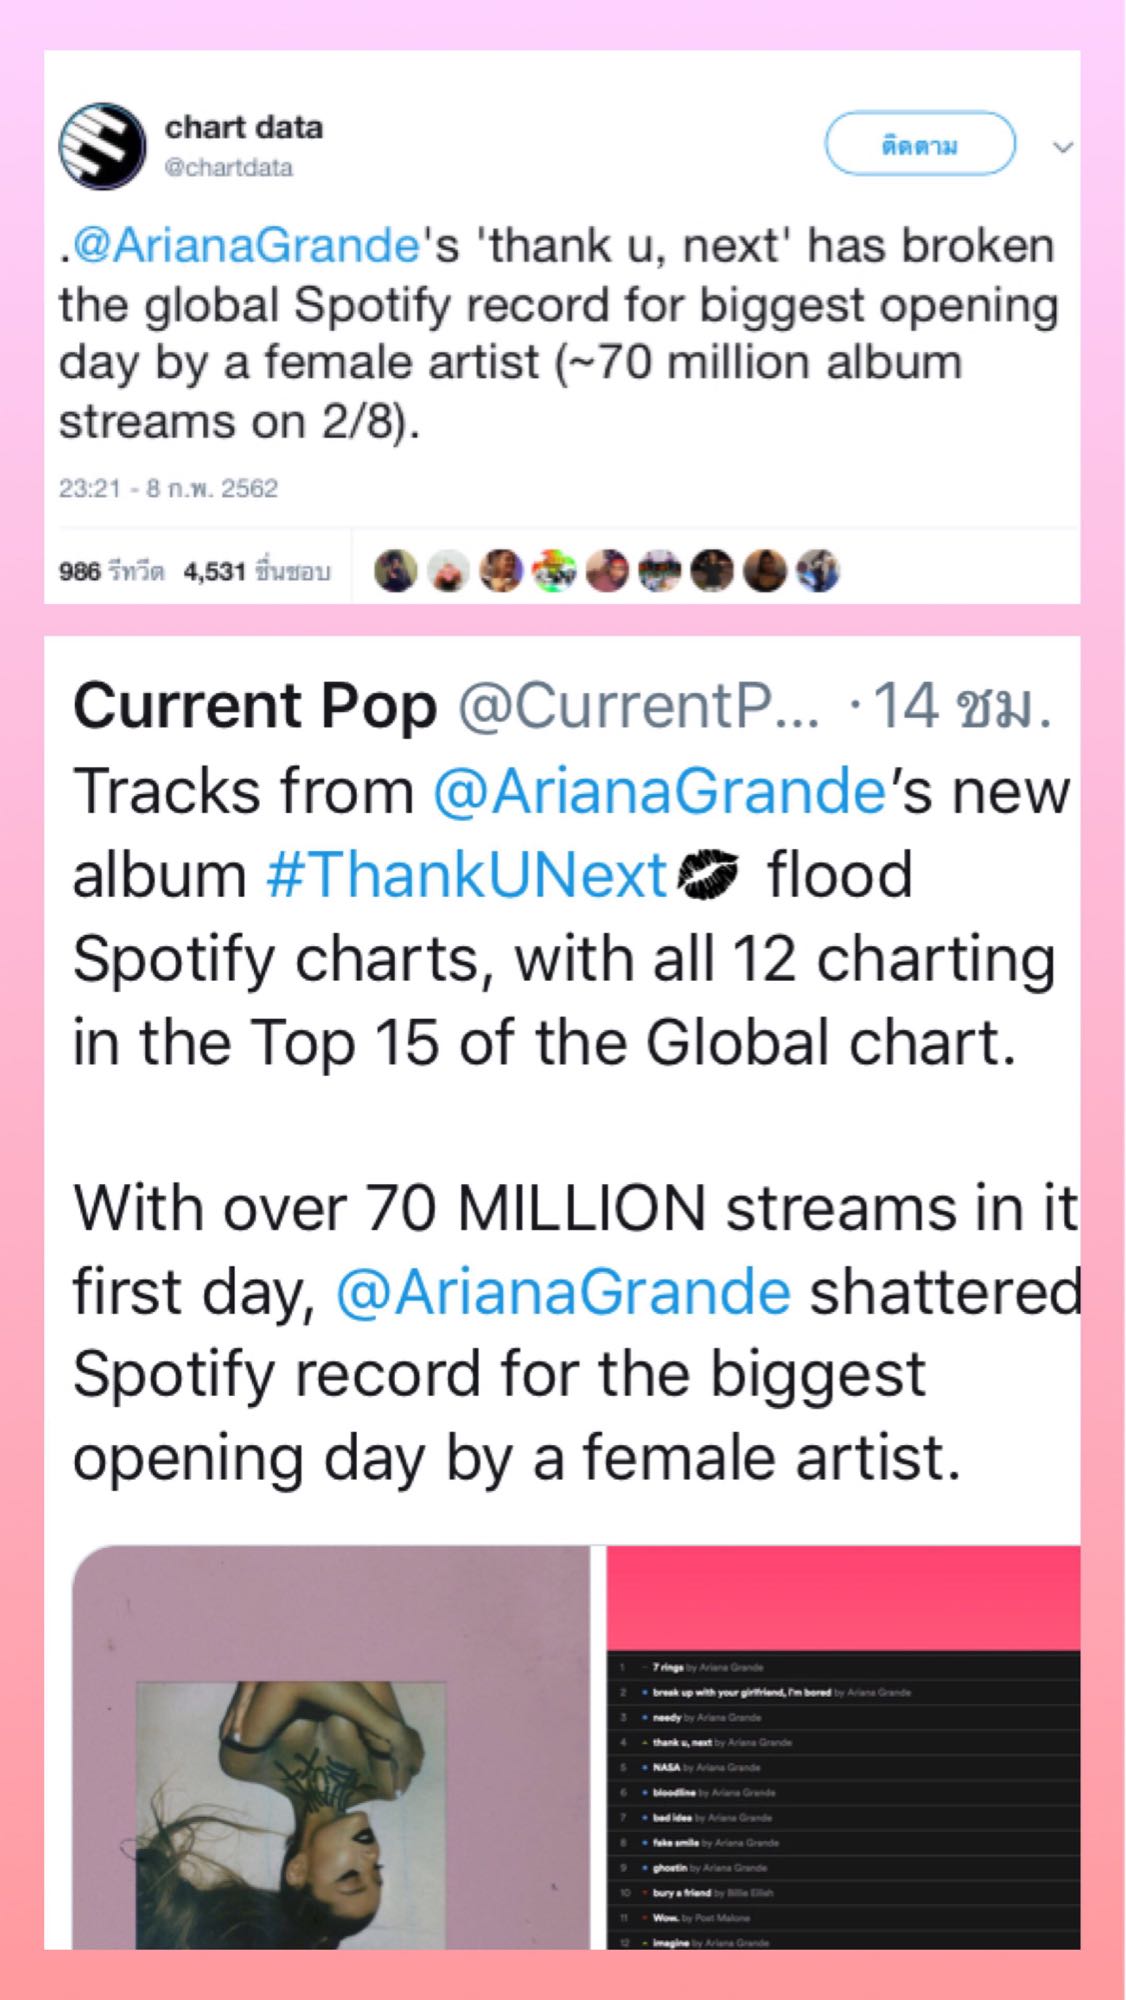Click the chart data profile avatar
1126x2000 pixels.
click(x=103, y=146)
